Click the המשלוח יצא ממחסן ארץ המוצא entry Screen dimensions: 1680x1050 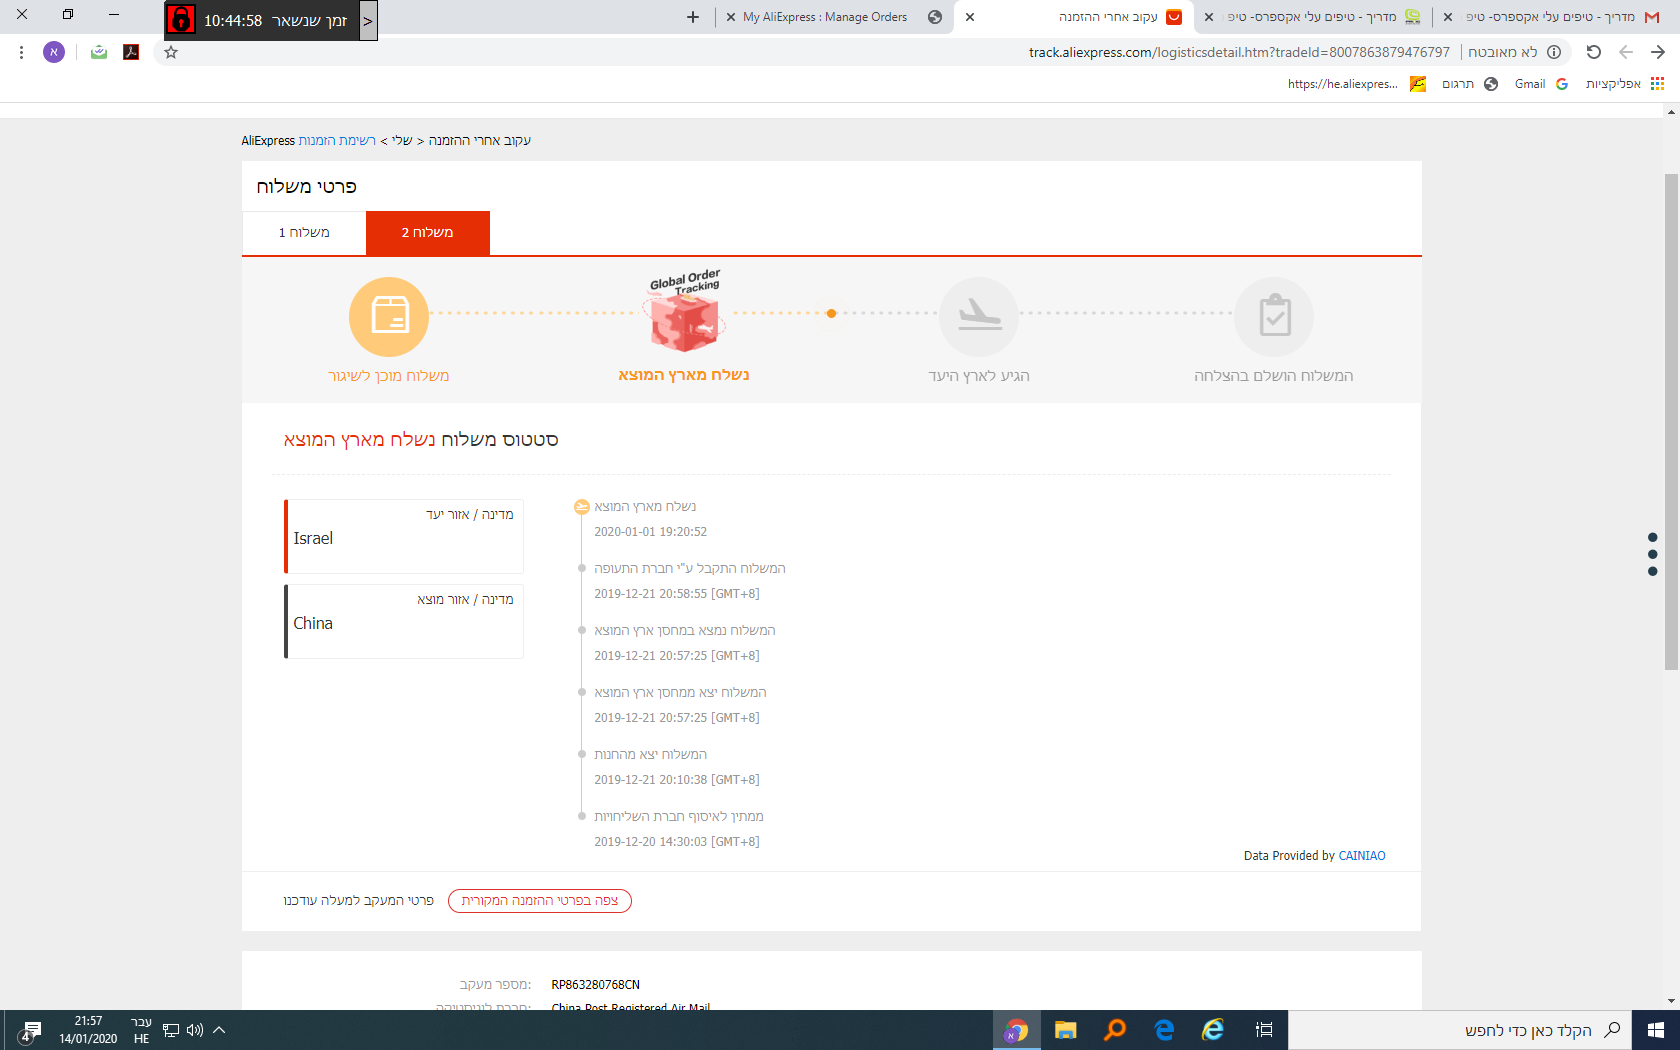tap(680, 693)
